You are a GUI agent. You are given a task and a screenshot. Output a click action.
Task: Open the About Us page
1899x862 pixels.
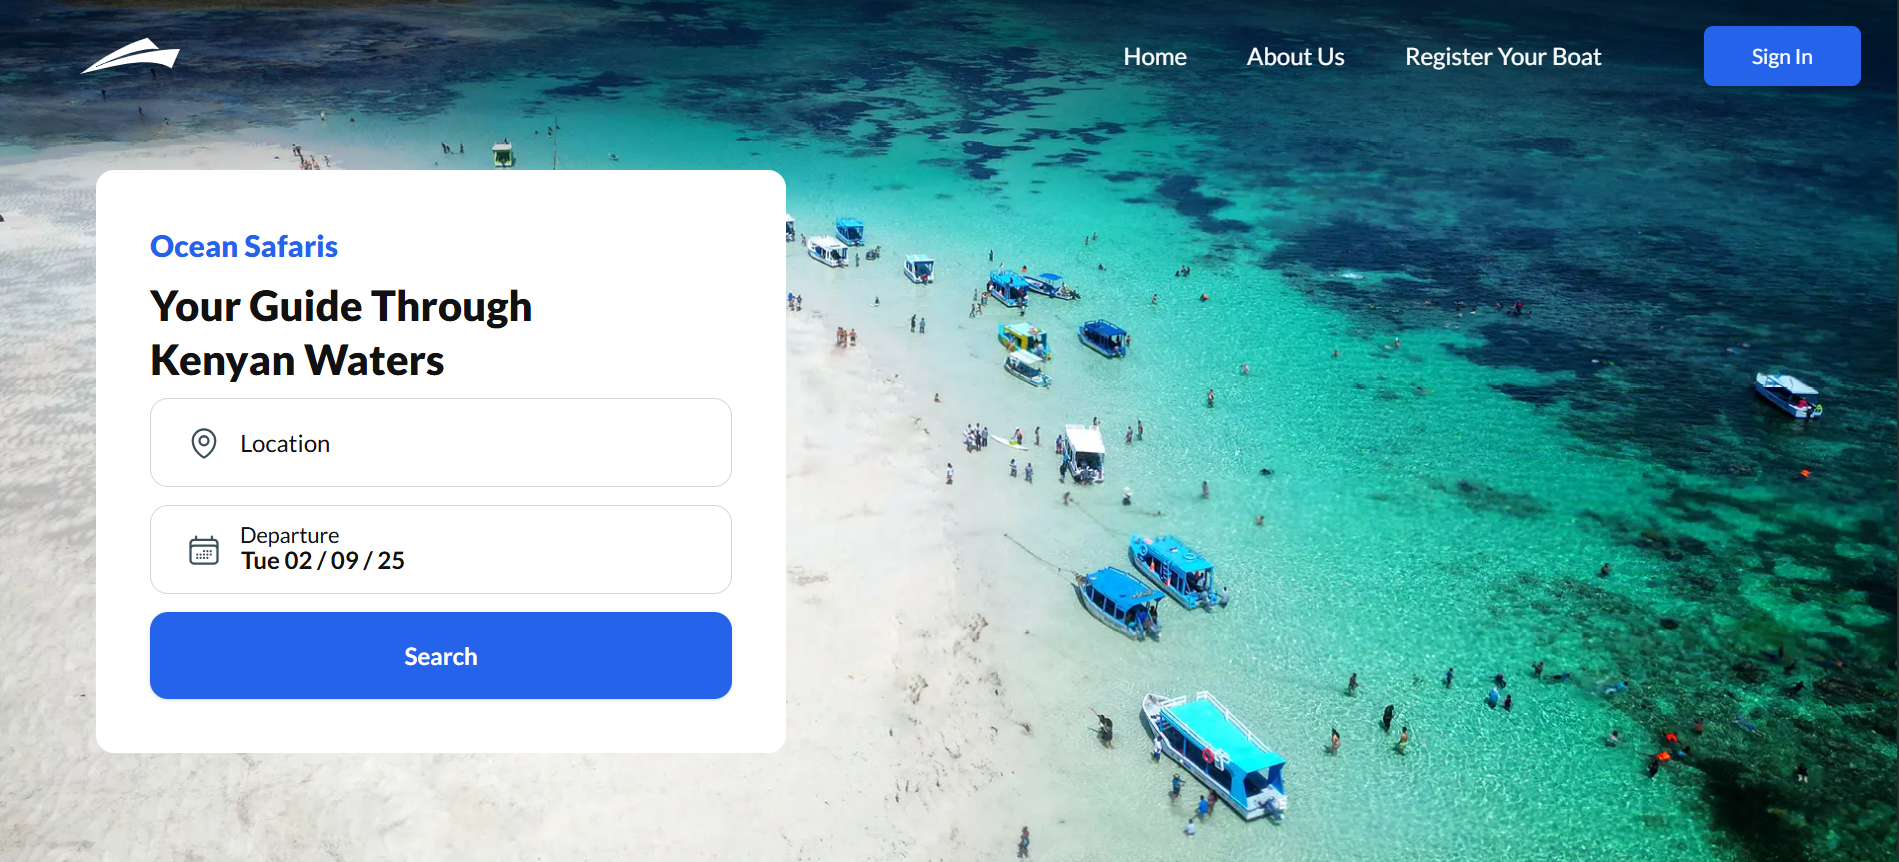[1295, 57]
